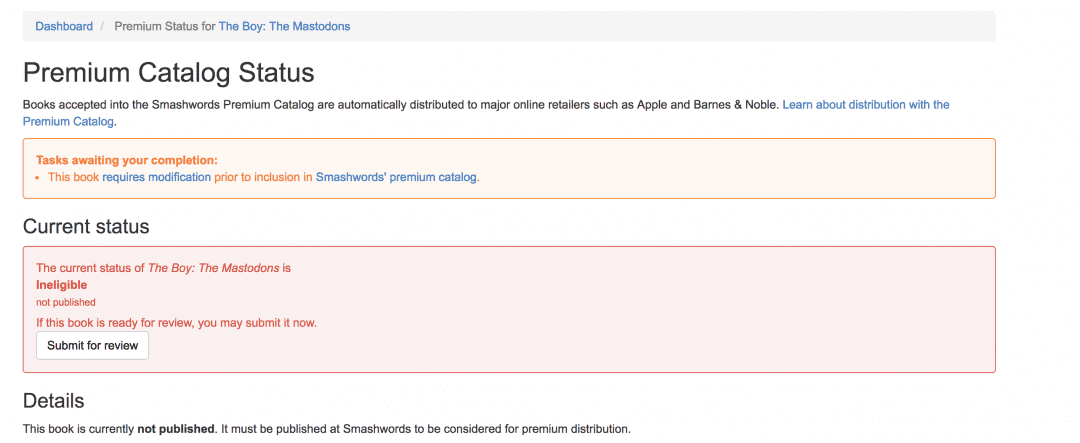Click 'Tasks awaiting your completion' alert heading
1080x443 pixels.
pos(127,160)
